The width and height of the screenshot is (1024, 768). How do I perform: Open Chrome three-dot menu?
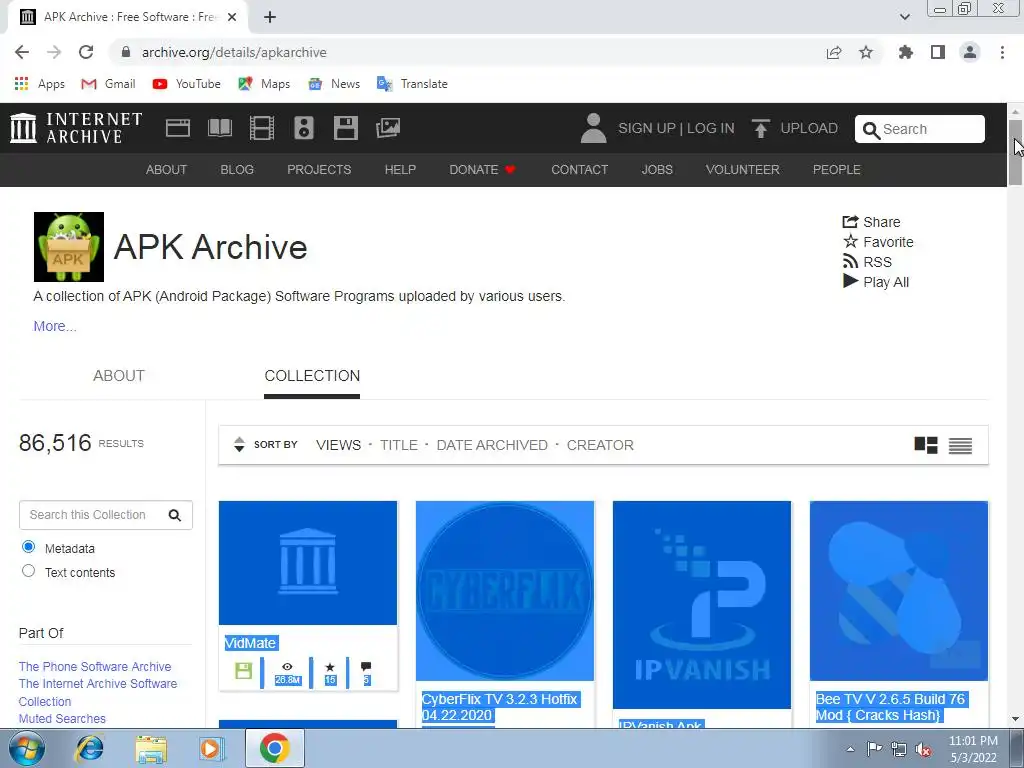tap(1002, 52)
